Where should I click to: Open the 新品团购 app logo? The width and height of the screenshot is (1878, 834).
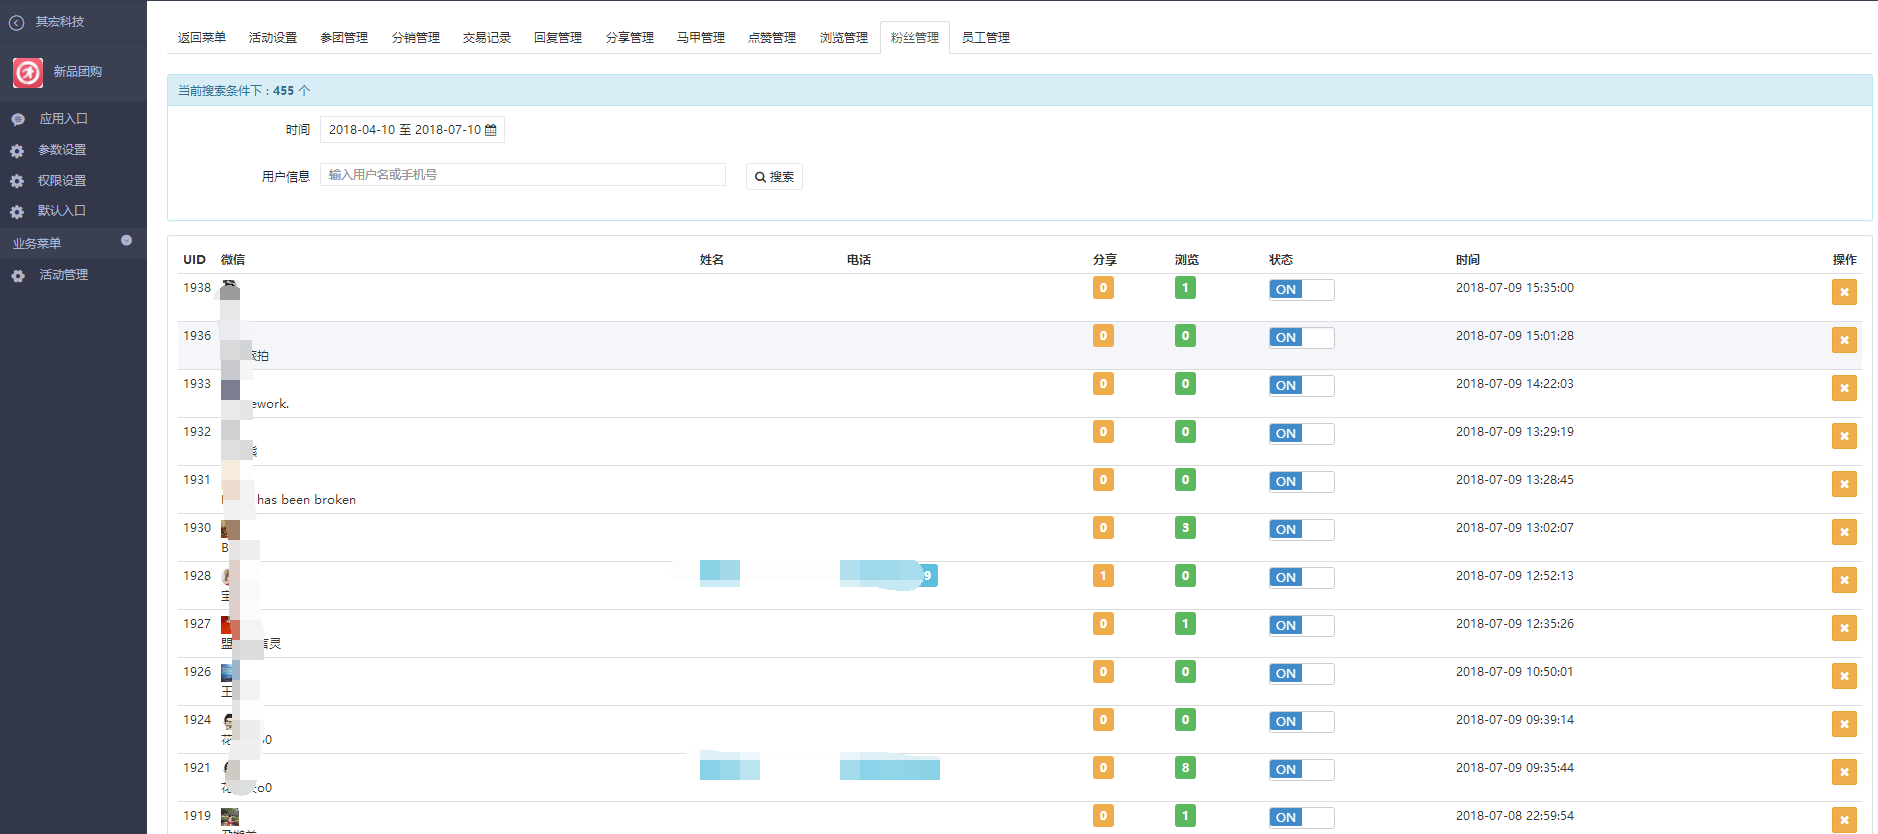[28, 72]
